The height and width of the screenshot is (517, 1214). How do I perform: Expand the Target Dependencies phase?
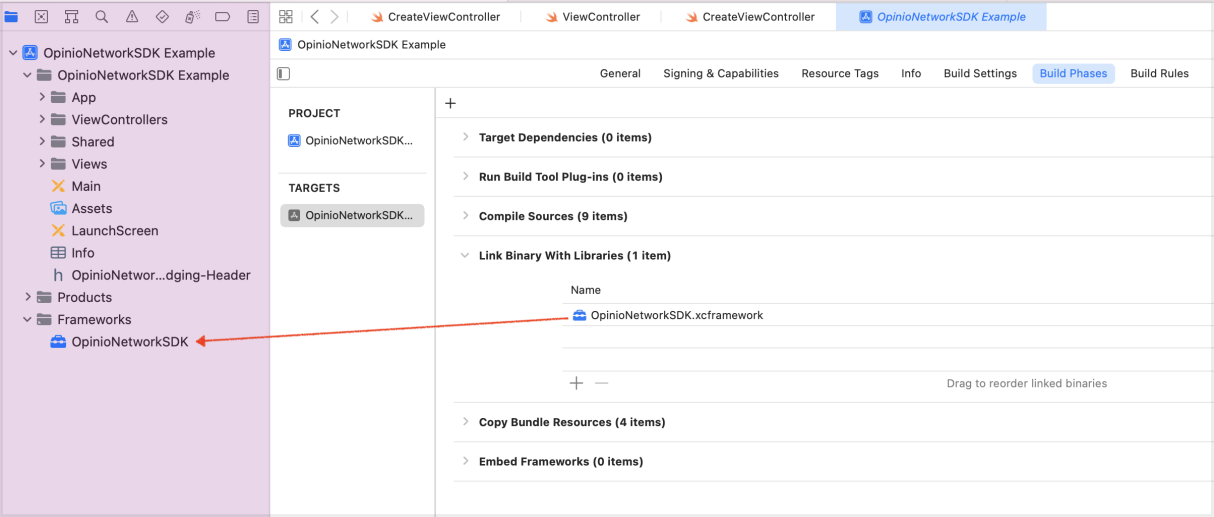(465, 137)
